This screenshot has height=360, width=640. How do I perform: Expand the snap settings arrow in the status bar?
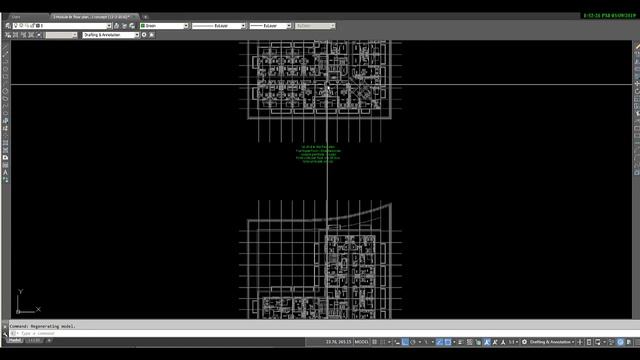tap(389, 342)
